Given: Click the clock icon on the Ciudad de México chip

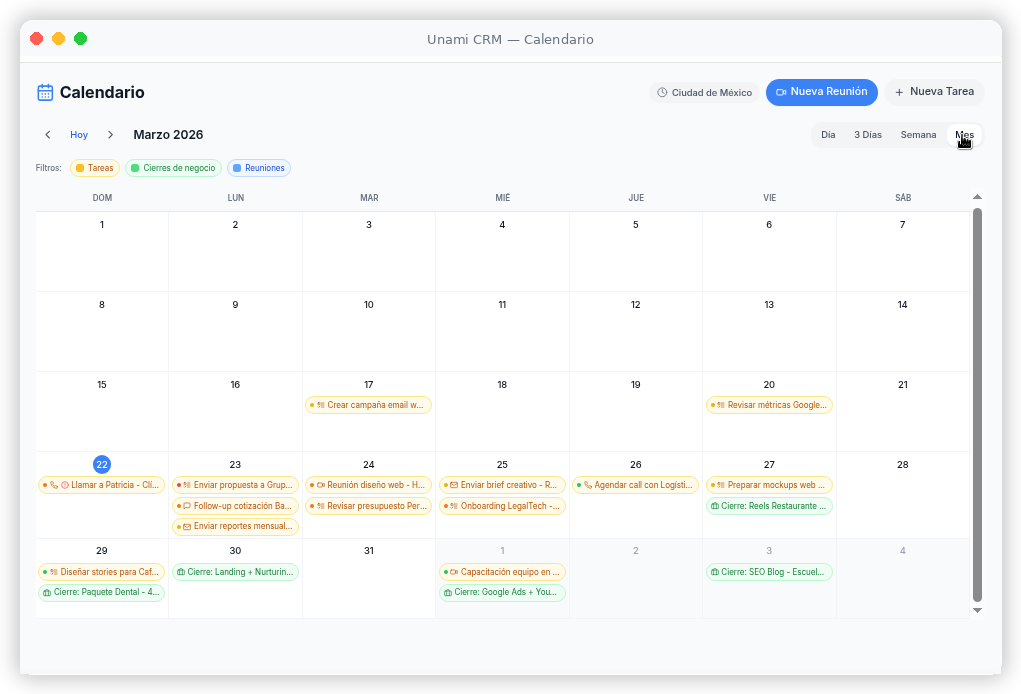Looking at the screenshot, I should tap(662, 92).
